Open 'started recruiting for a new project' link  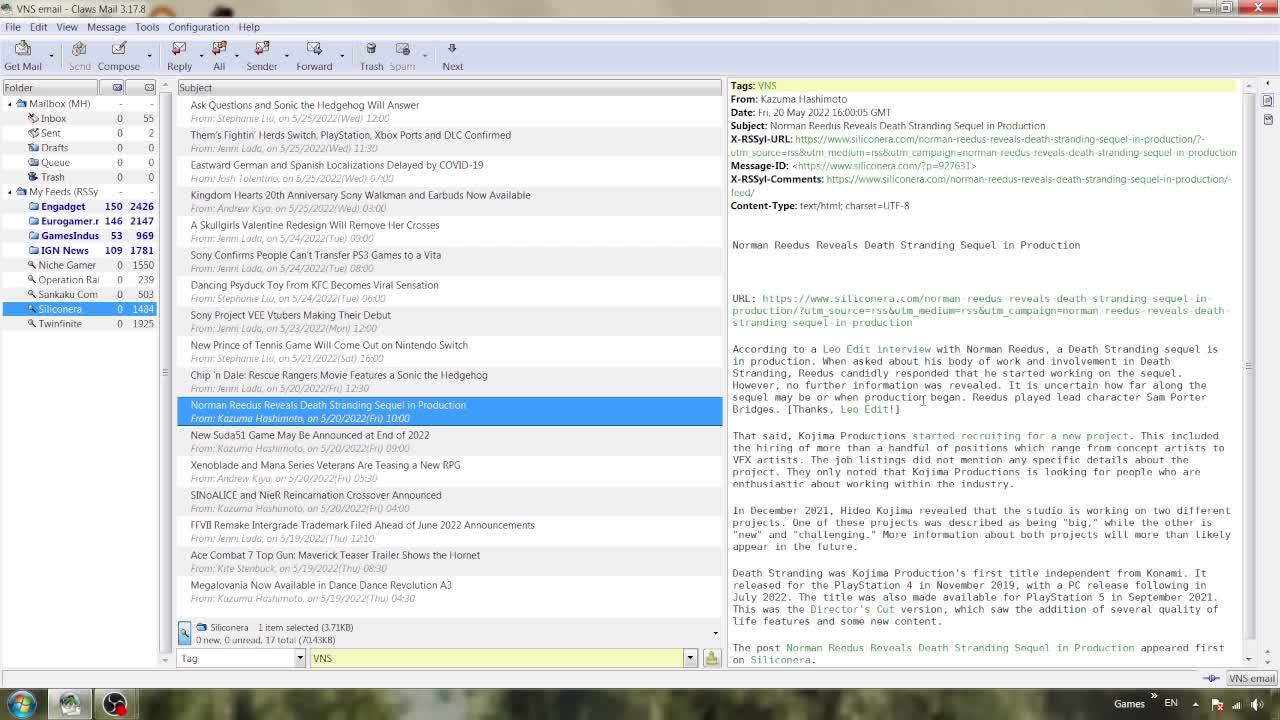point(1021,436)
